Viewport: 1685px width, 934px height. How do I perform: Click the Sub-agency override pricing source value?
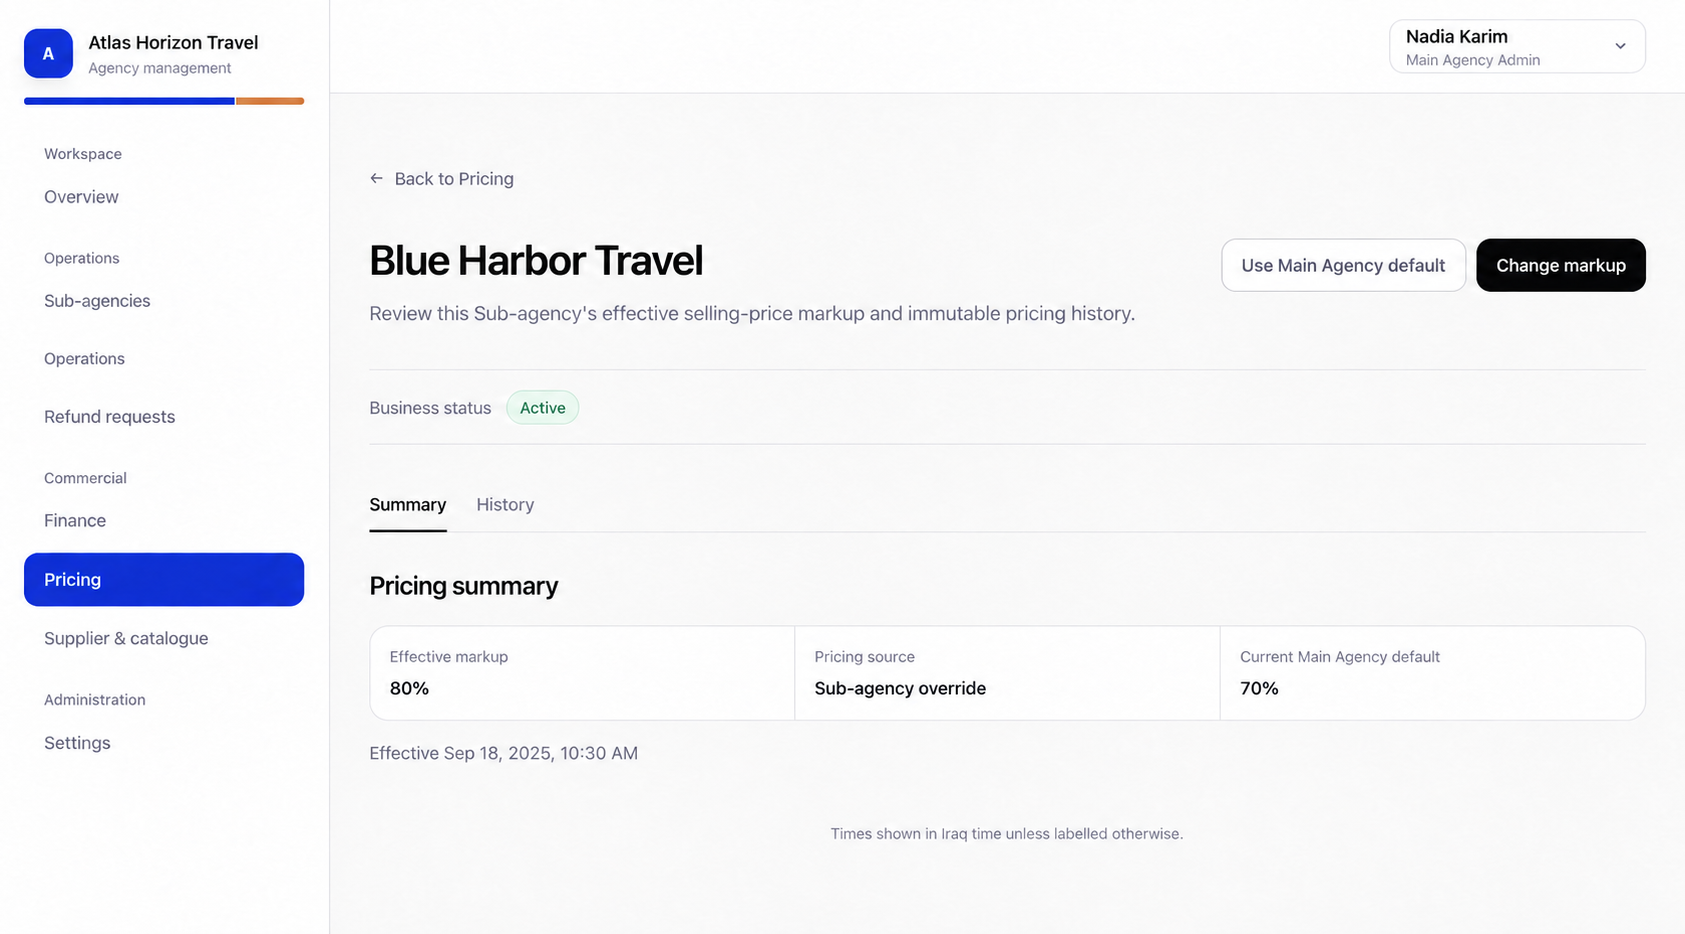tap(900, 689)
